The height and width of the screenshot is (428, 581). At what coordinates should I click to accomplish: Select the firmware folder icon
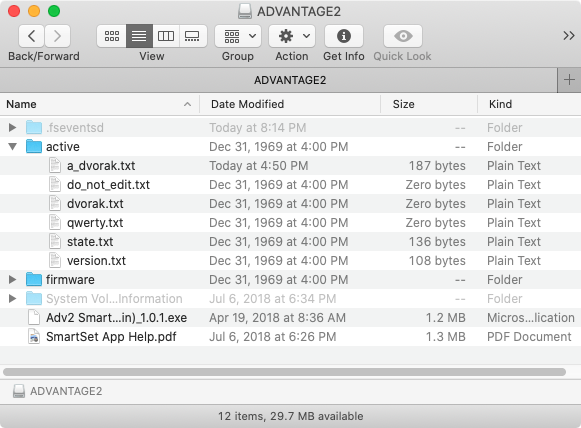[34, 279]
